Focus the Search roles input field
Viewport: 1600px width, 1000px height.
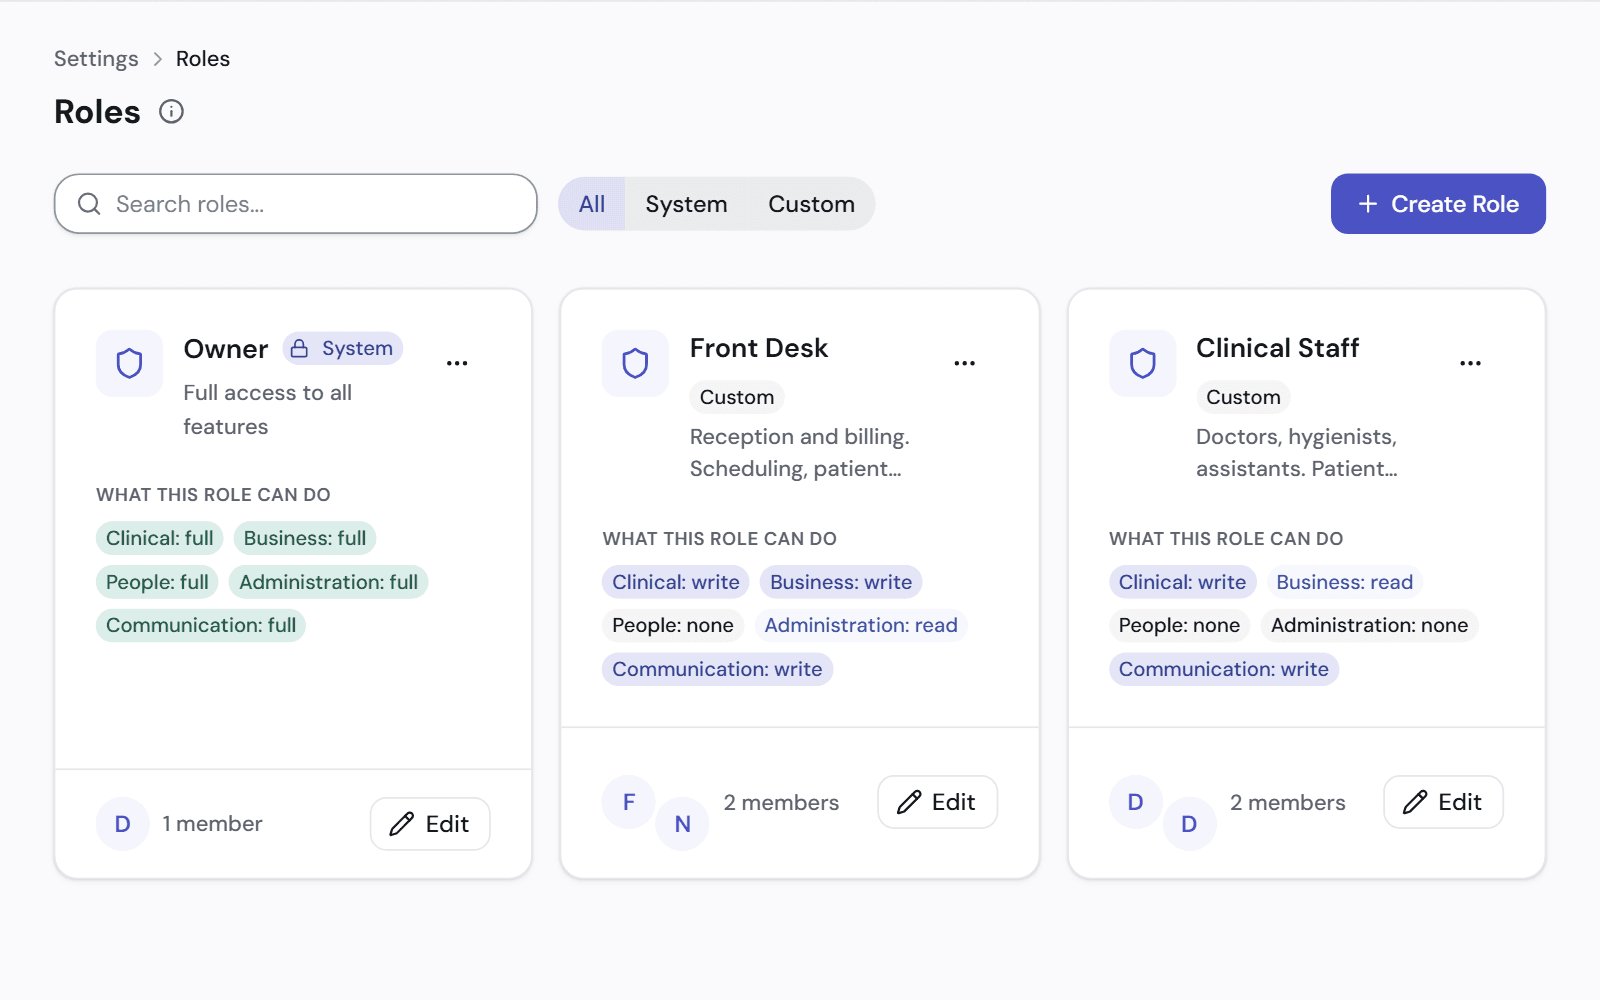pos(296,204)
